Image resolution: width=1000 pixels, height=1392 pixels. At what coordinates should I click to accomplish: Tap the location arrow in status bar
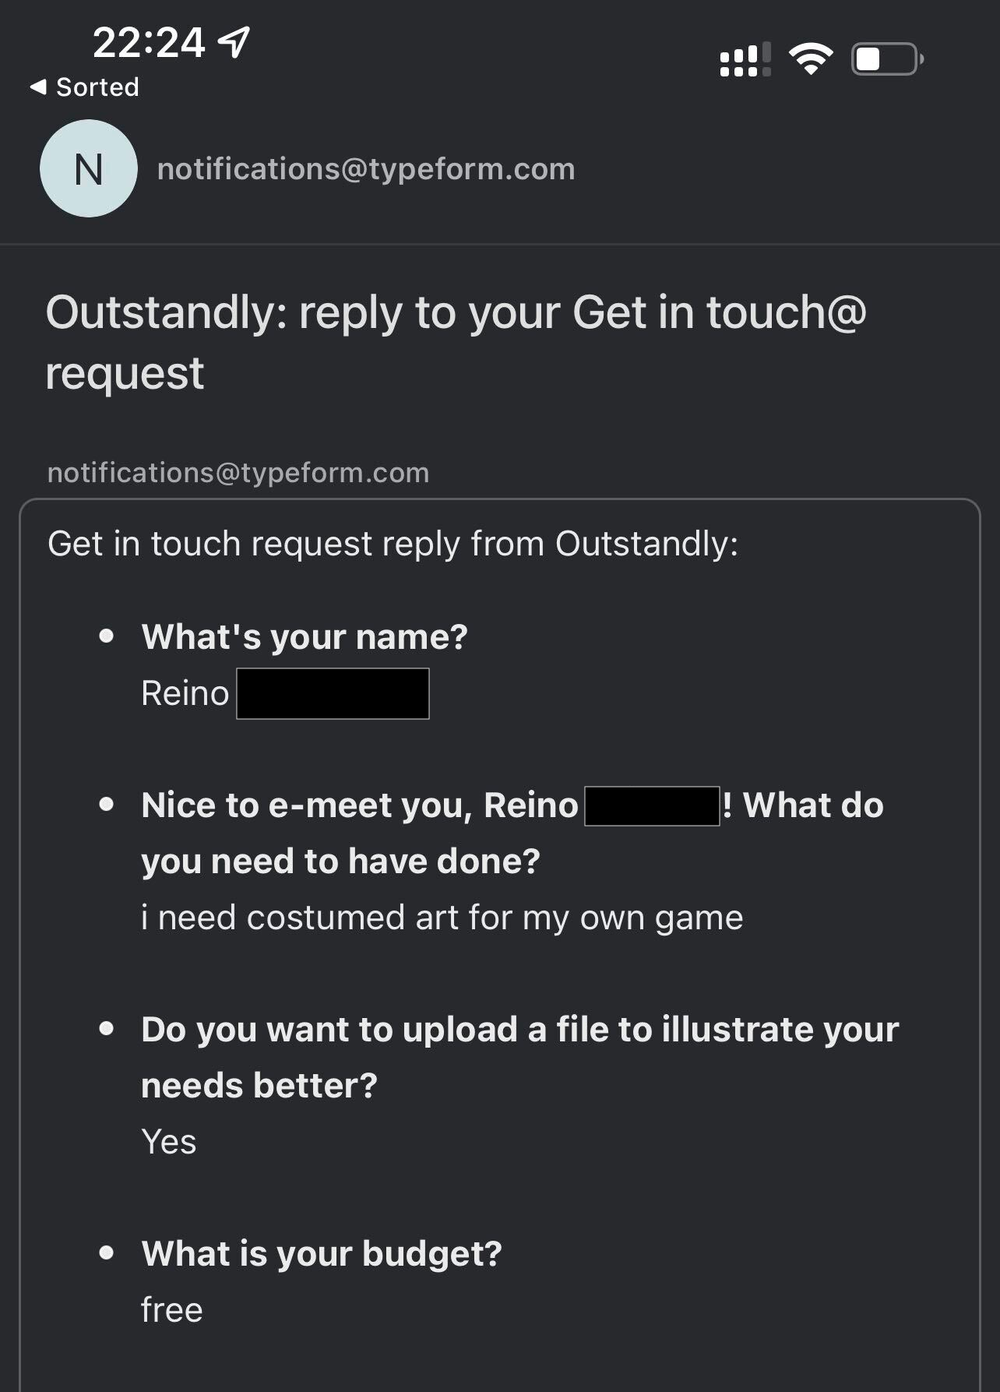pos(234,42)
